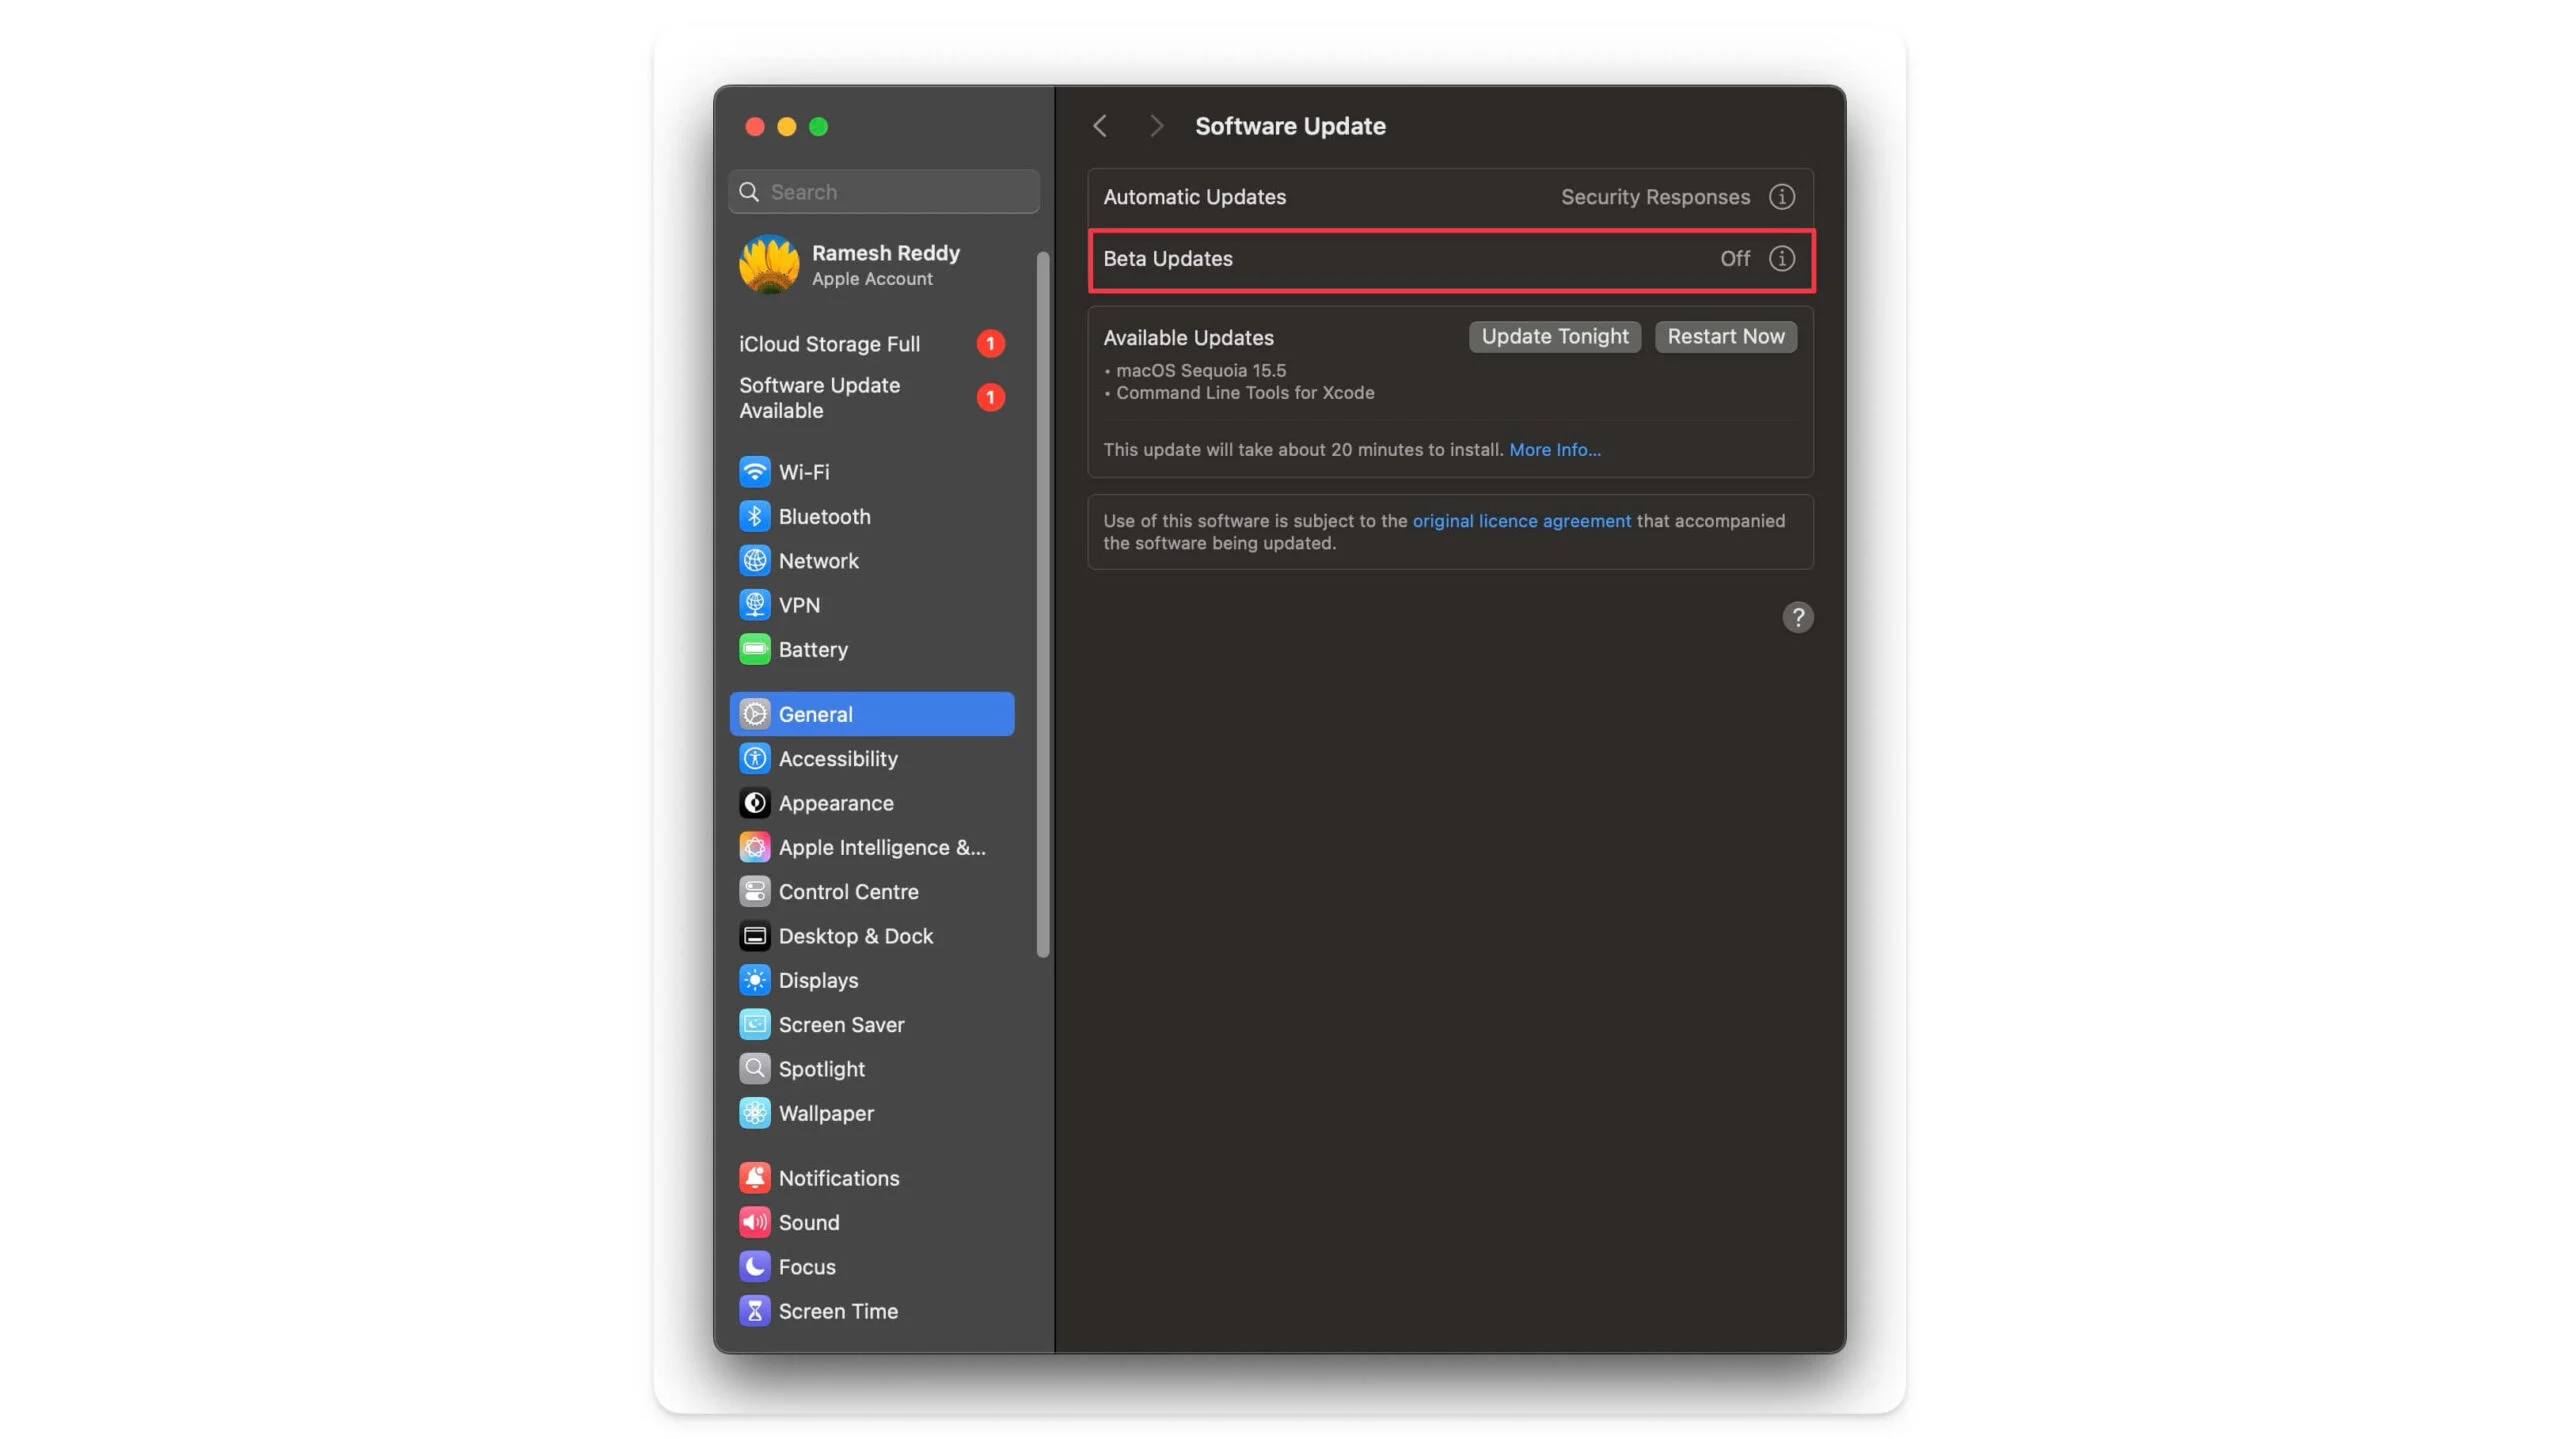Viewport: 2560px width, 1439px height.
Task: Click Automatic Updates label
Action: (x=1194, y=197)
